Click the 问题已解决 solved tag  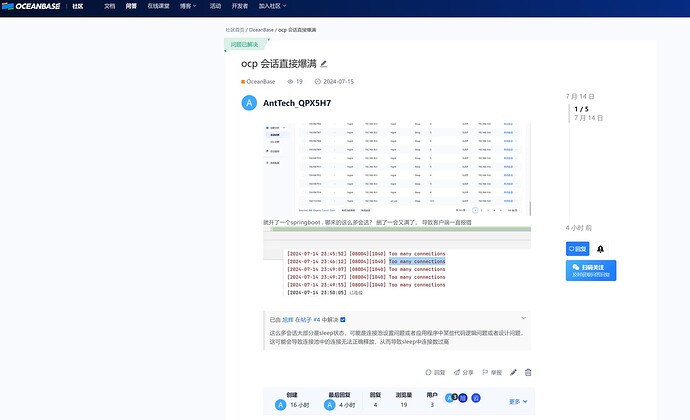(x=245, y=44)
